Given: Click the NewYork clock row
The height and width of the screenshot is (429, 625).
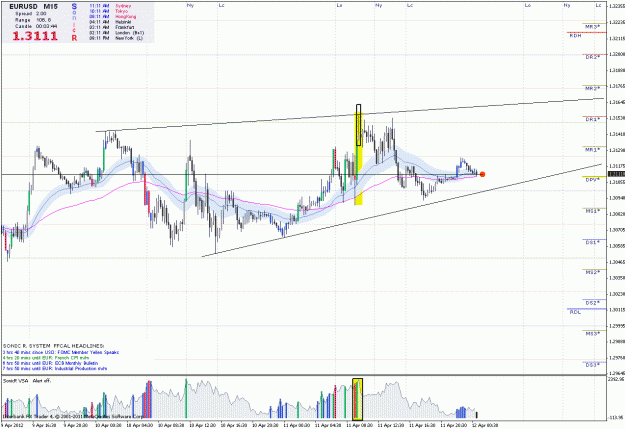Looking at the screenshot, I should coord(116,38).
